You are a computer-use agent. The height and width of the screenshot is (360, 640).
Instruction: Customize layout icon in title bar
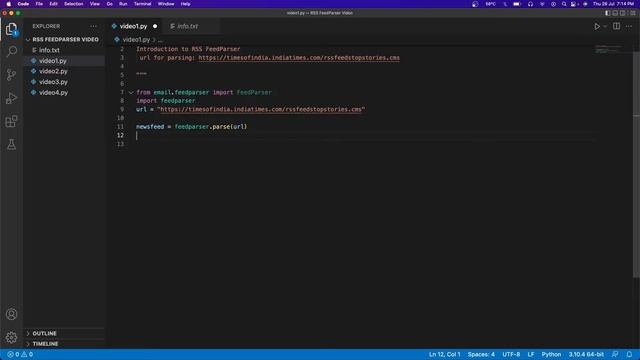pyautogui.click(x=633, y=13)
